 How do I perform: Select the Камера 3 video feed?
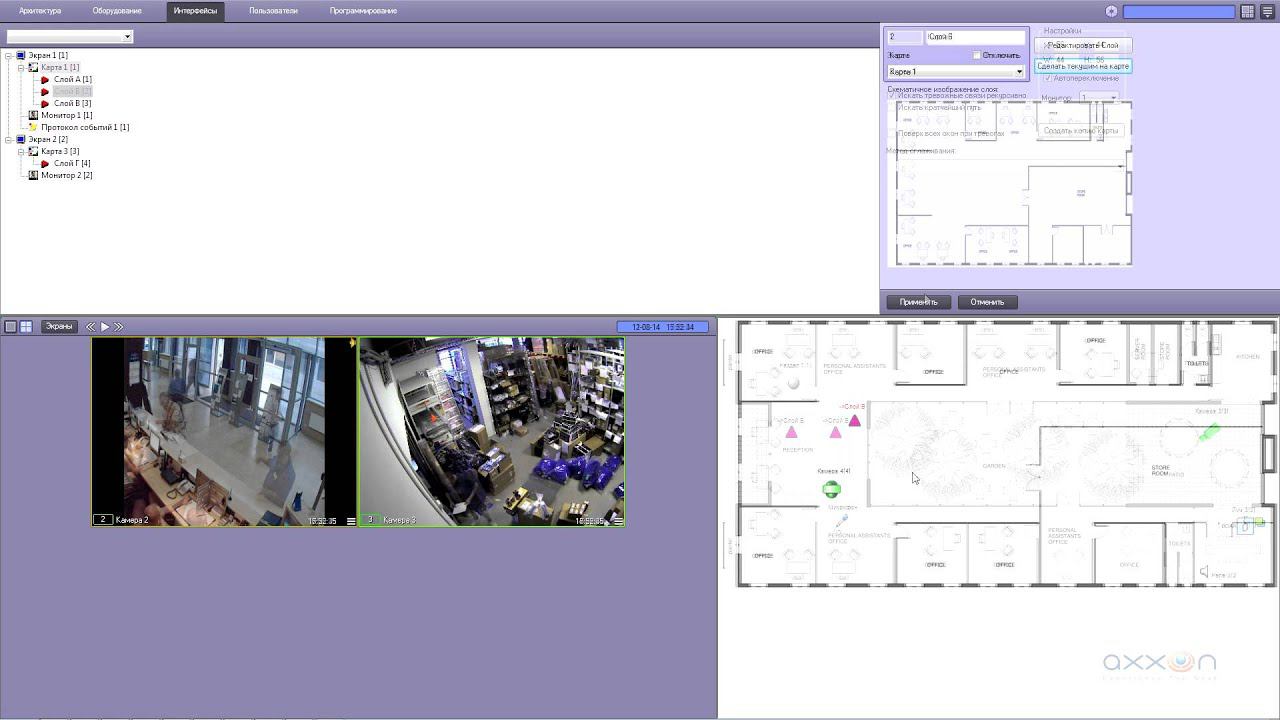tap(492, 432)
